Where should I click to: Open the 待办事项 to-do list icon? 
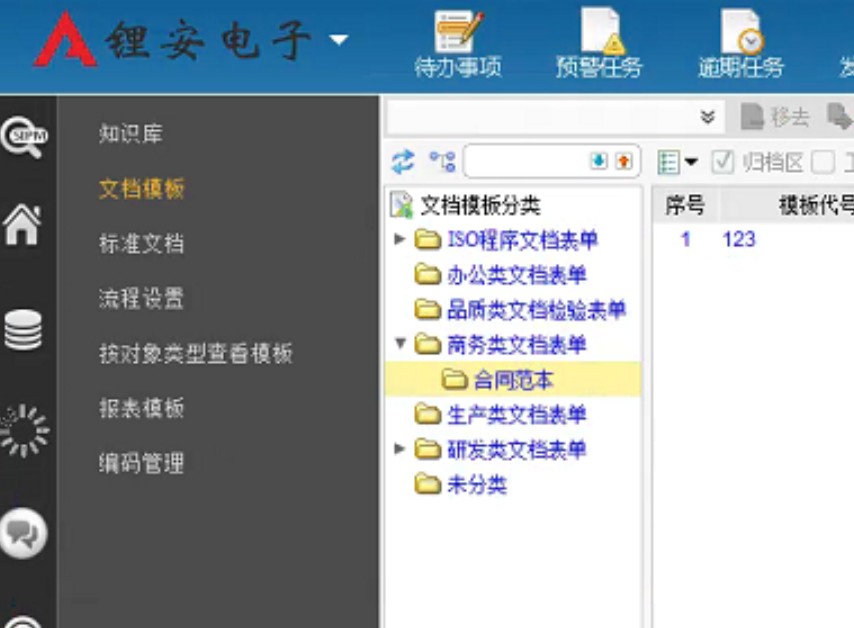(x=457, y=45)
